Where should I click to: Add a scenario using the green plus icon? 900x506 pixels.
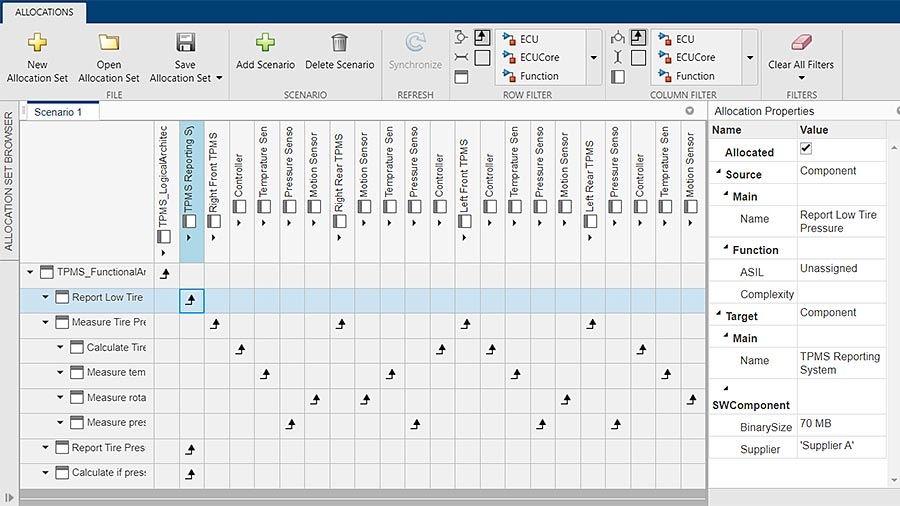point(265,43)
